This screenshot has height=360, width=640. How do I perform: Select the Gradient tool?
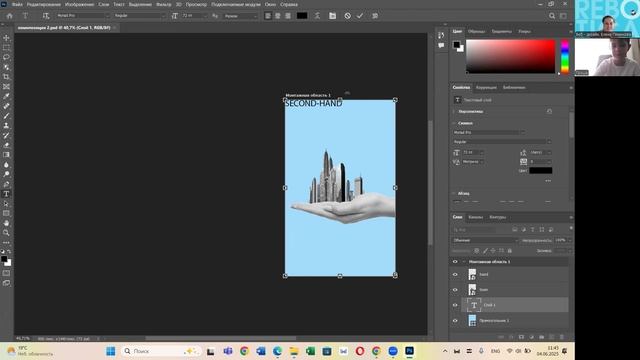click(x=6, y=155)
